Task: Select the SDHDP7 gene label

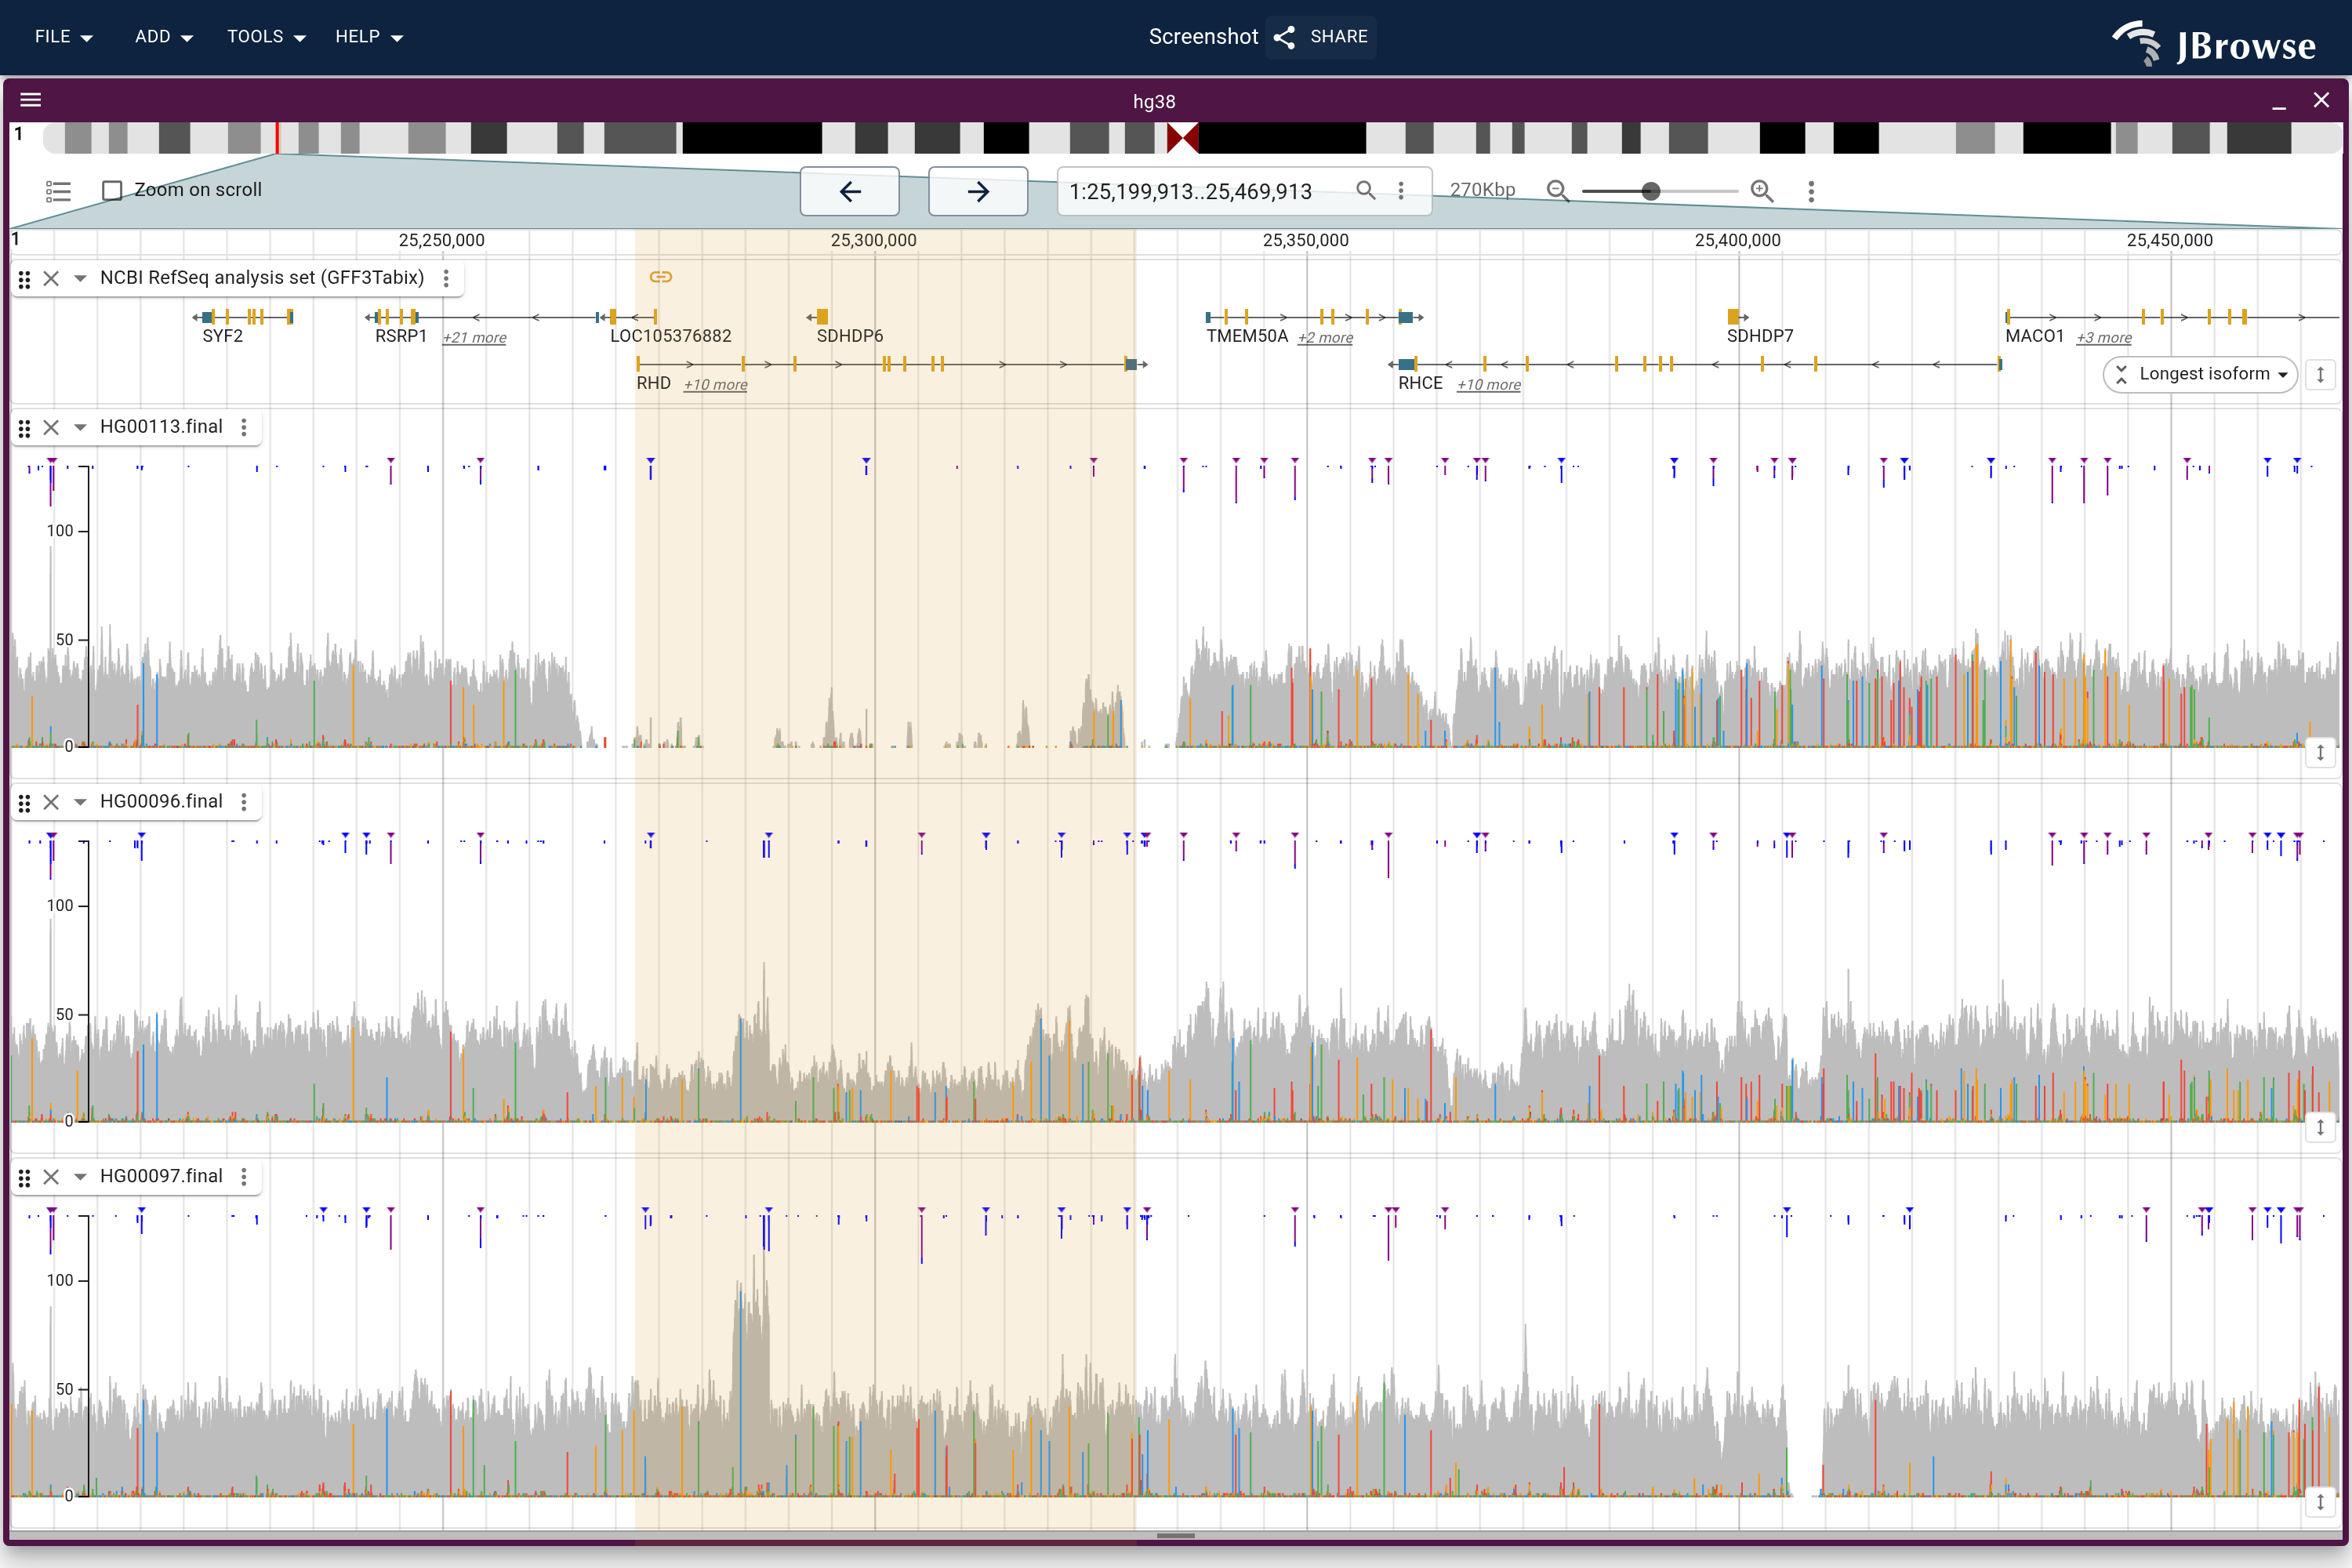Action: point(1760,336)
